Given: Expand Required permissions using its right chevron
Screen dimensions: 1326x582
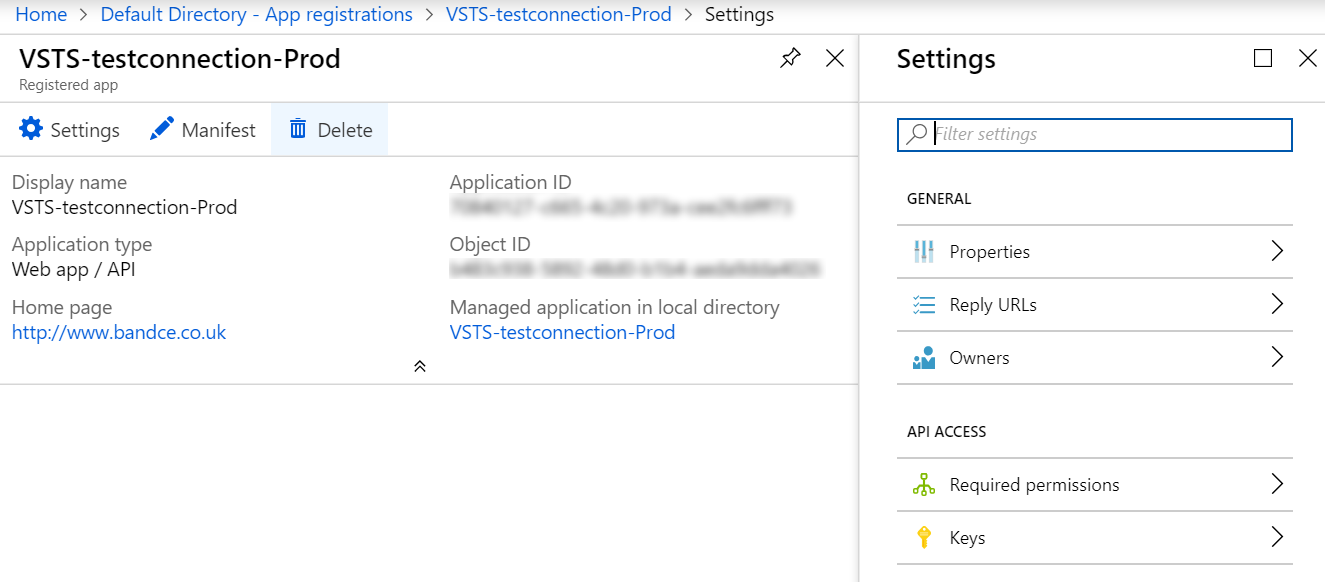Looking at the screenshot, I should (x=1277, y=484).
